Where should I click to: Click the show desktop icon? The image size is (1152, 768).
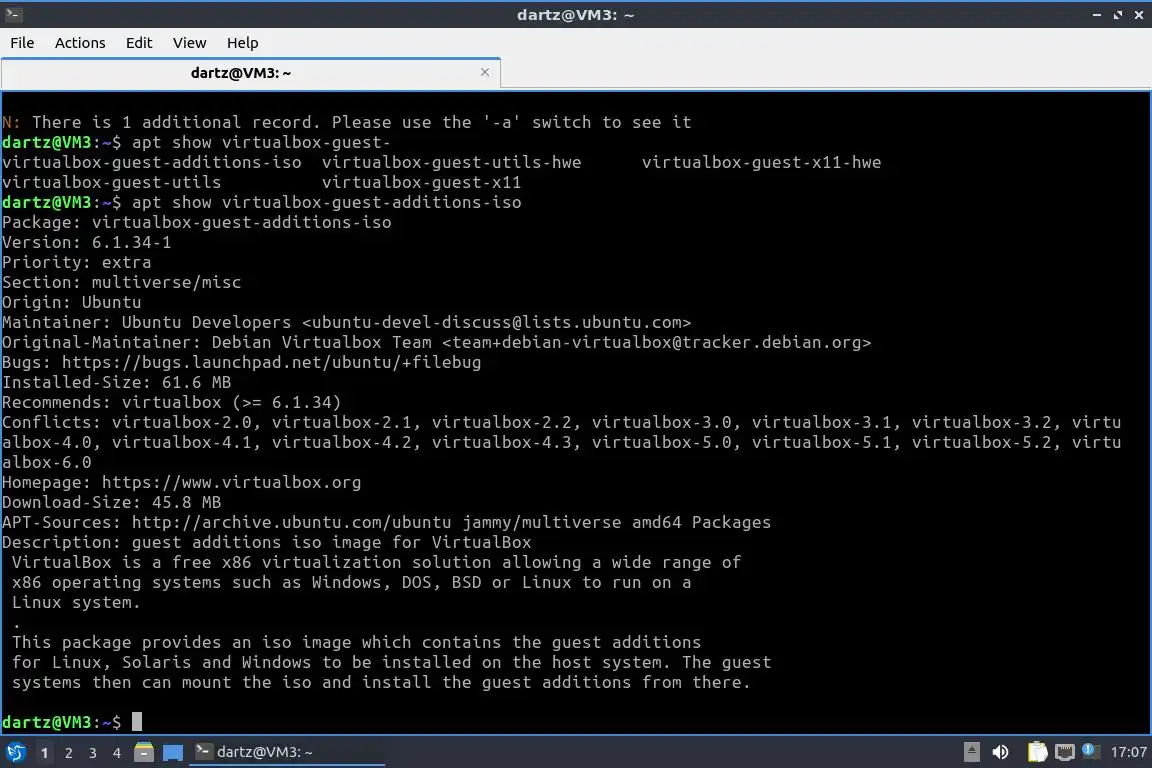(173, 752)
